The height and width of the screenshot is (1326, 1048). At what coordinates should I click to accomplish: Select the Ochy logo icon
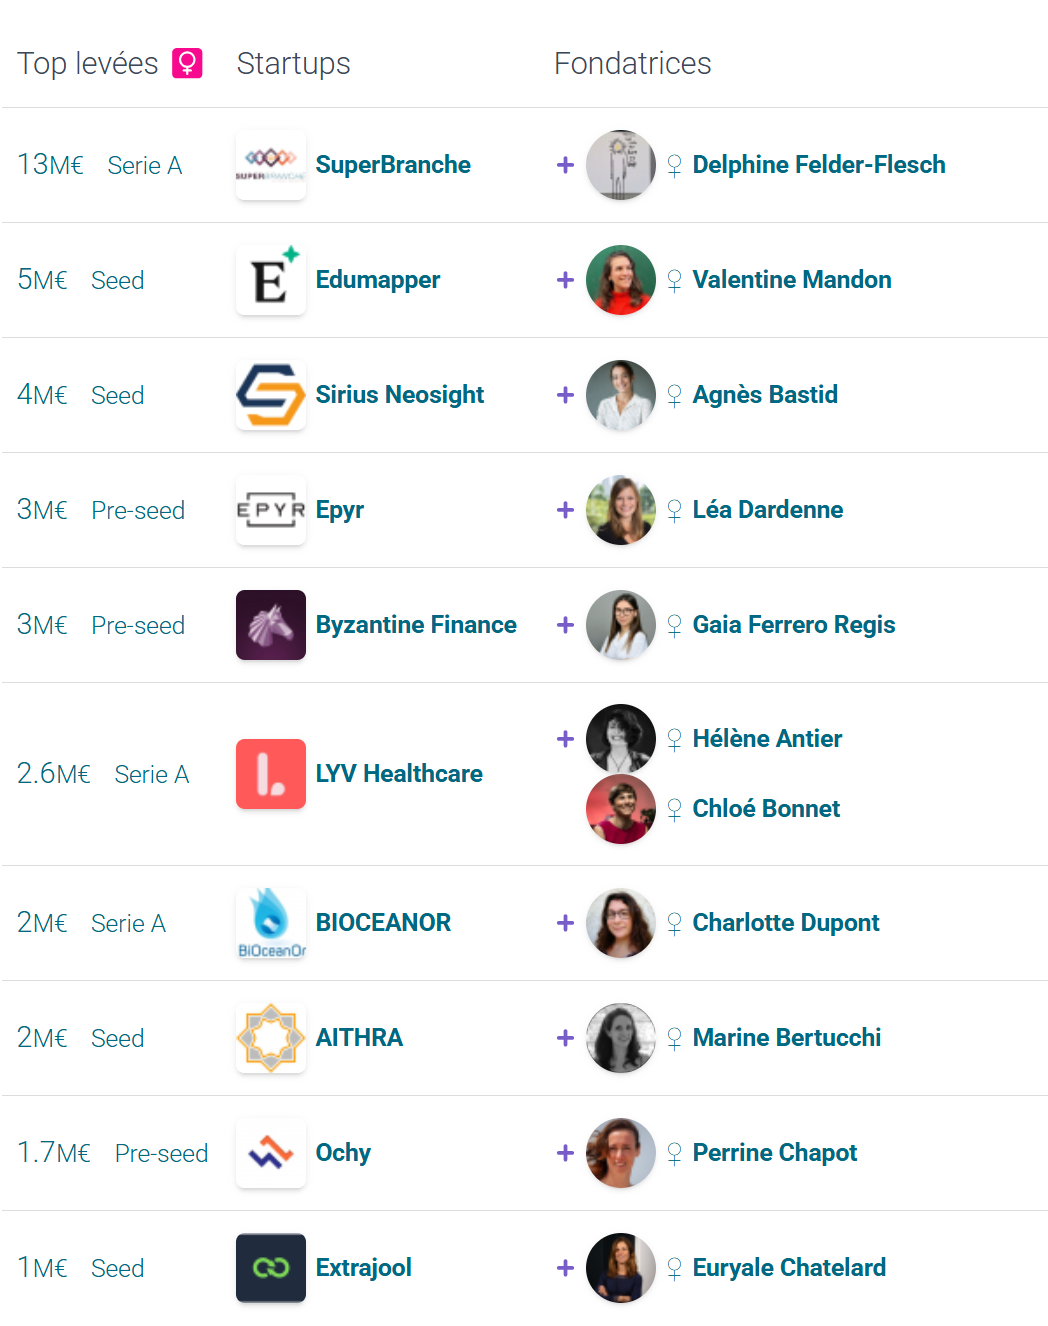tap(271, 1153)
